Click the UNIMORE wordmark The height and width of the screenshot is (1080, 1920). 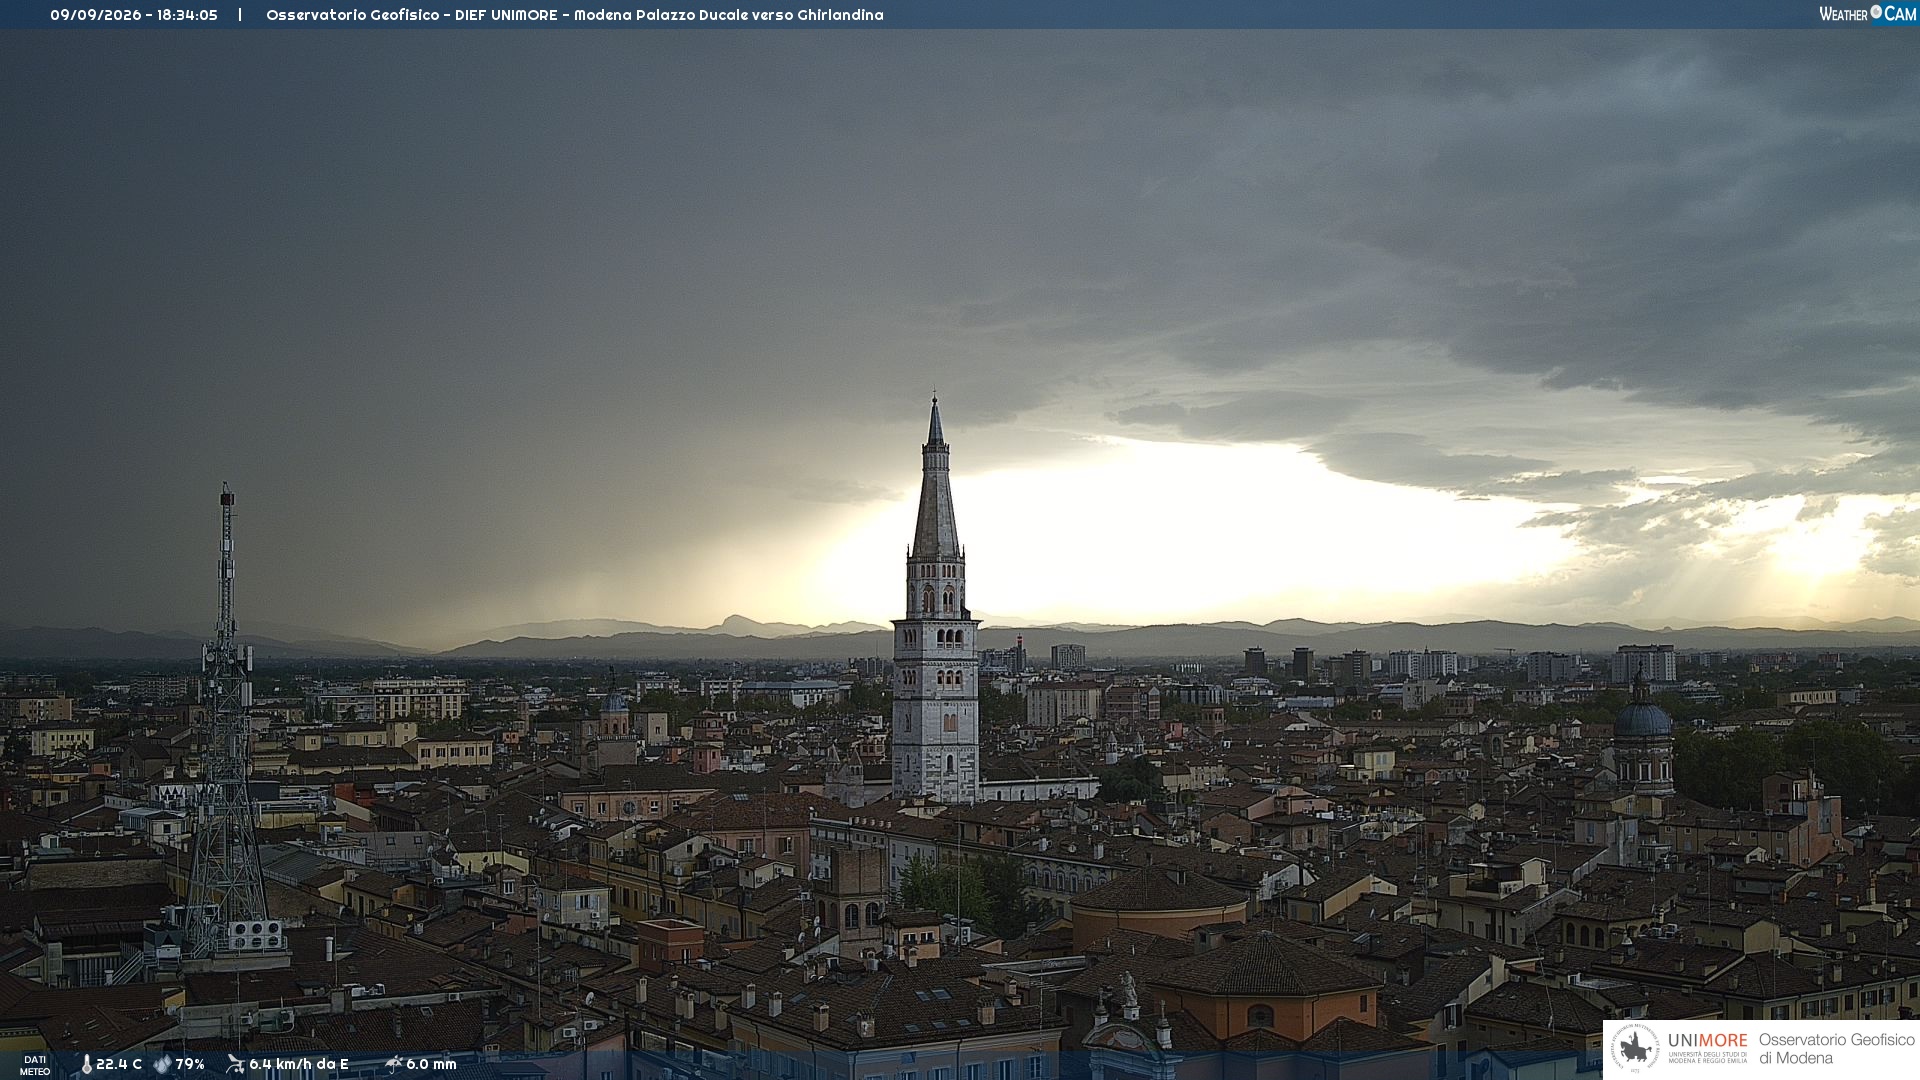(x=1707, y=1040)
